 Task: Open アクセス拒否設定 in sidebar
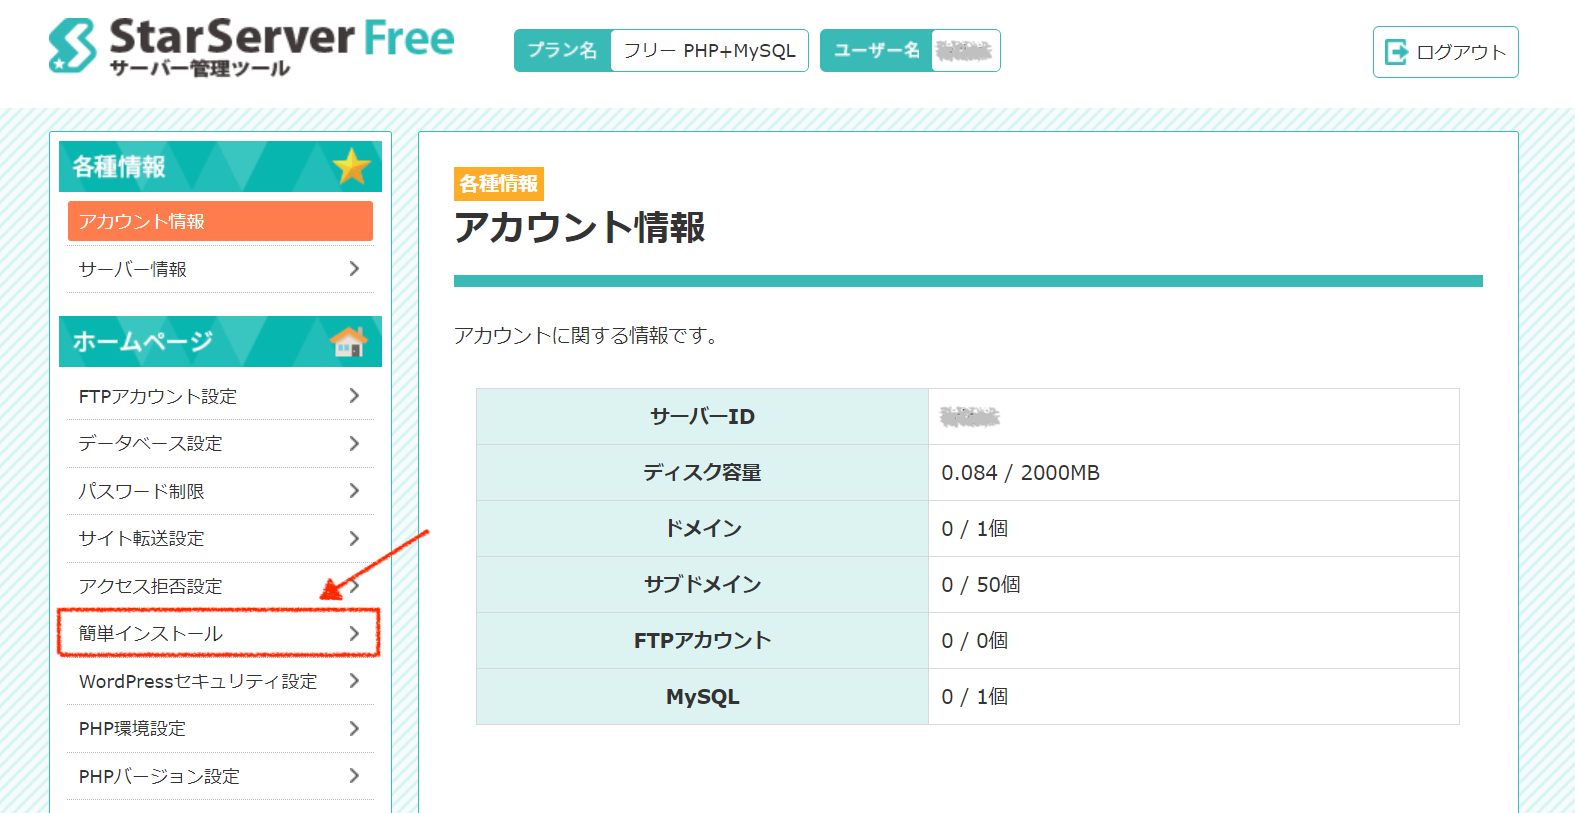[x=220, y=586]
